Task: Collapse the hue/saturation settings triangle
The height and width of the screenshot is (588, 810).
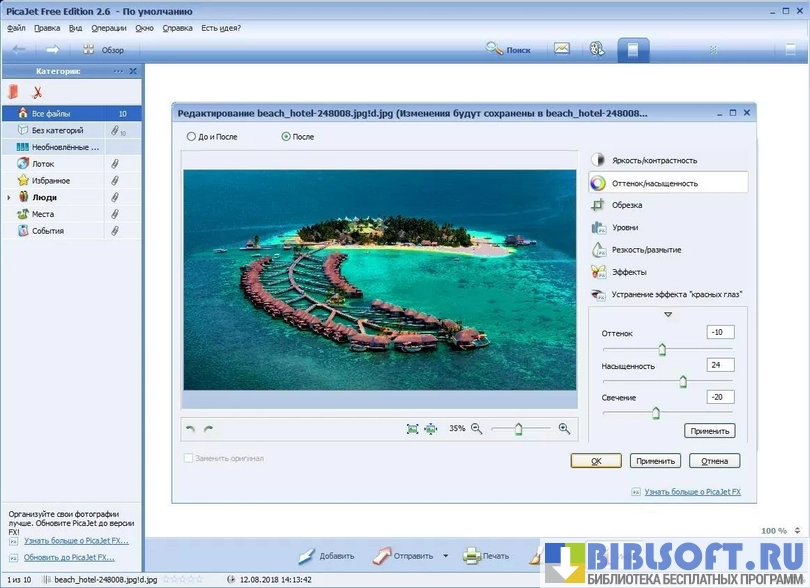Action: click(668, 314)
